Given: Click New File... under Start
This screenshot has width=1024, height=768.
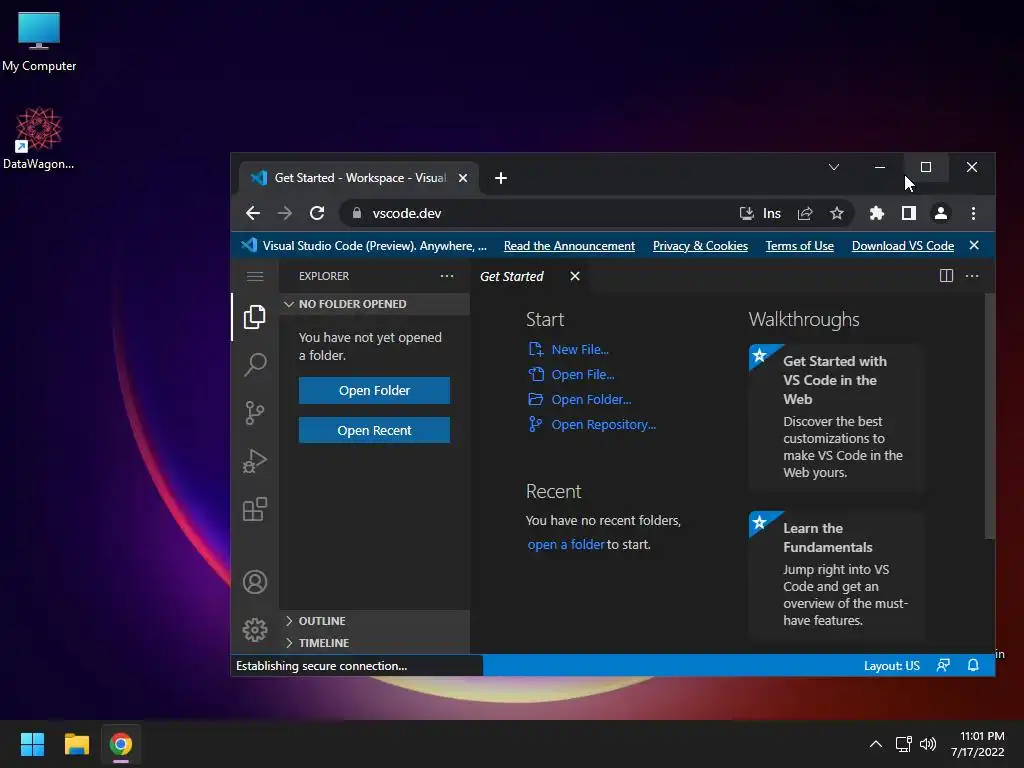Looking at the screenshot, I should click(568, 349).
